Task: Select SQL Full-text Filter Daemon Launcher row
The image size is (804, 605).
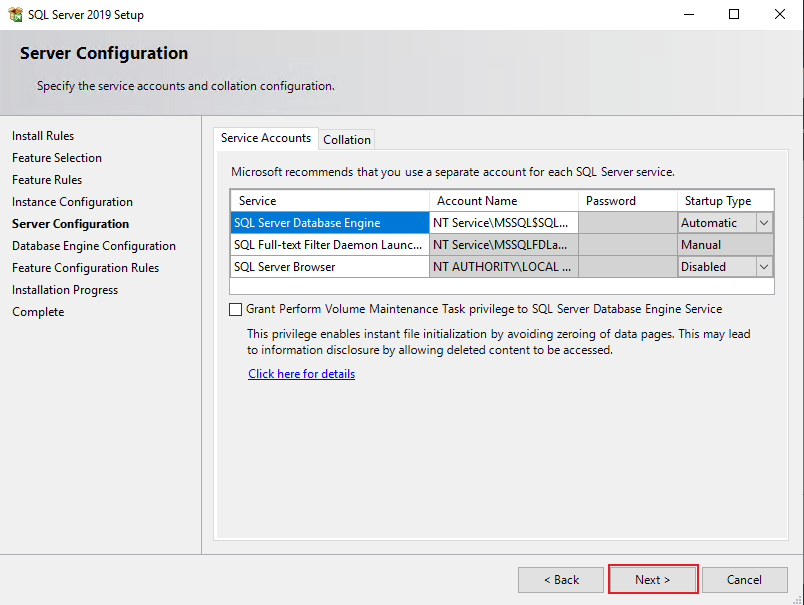Action: 329,245
